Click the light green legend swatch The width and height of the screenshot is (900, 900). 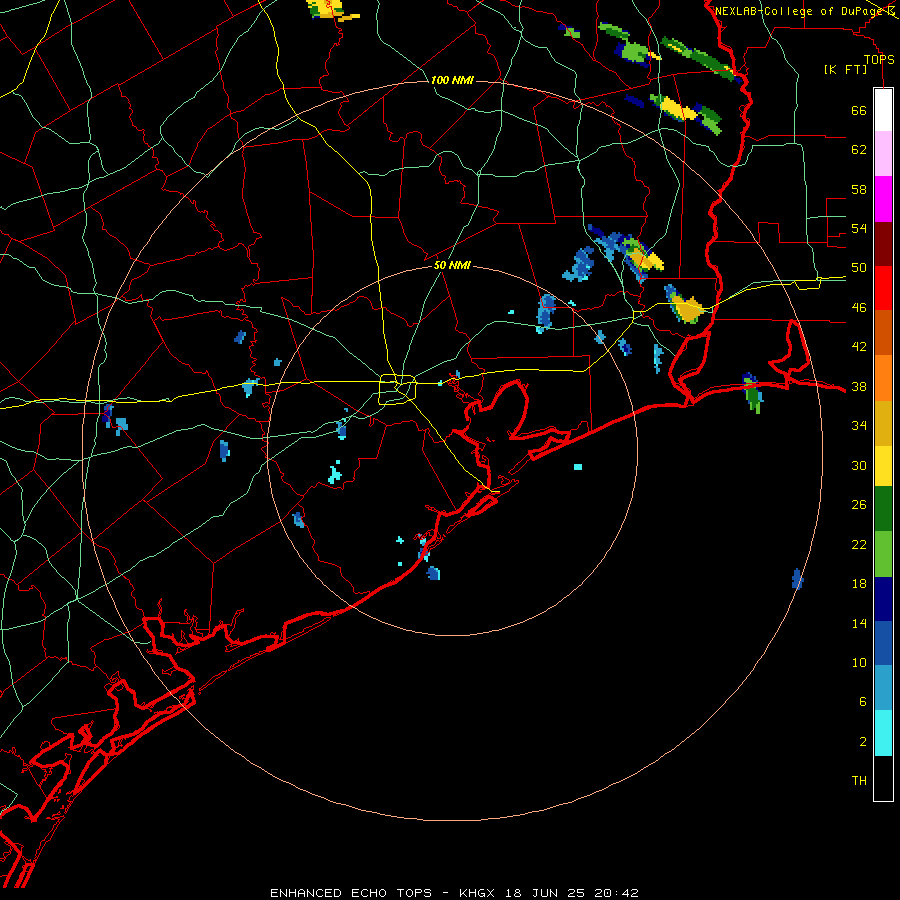[883, 554]
